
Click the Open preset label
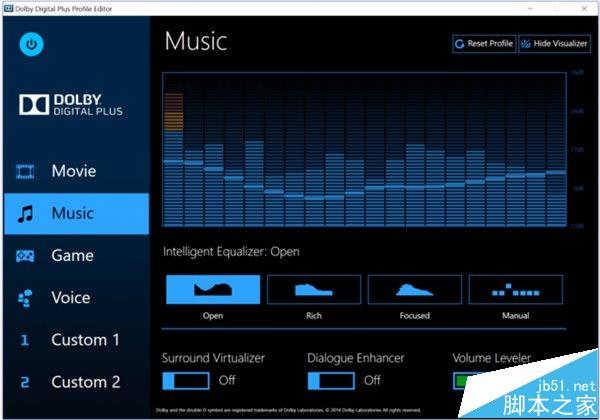click(x=213, y=316)
